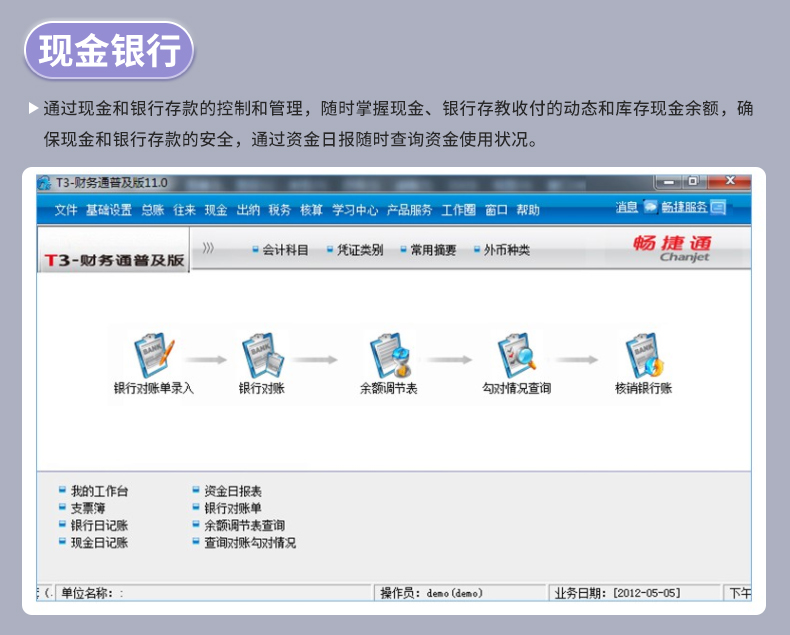Open the 现金日记账 link

[99, 542]
